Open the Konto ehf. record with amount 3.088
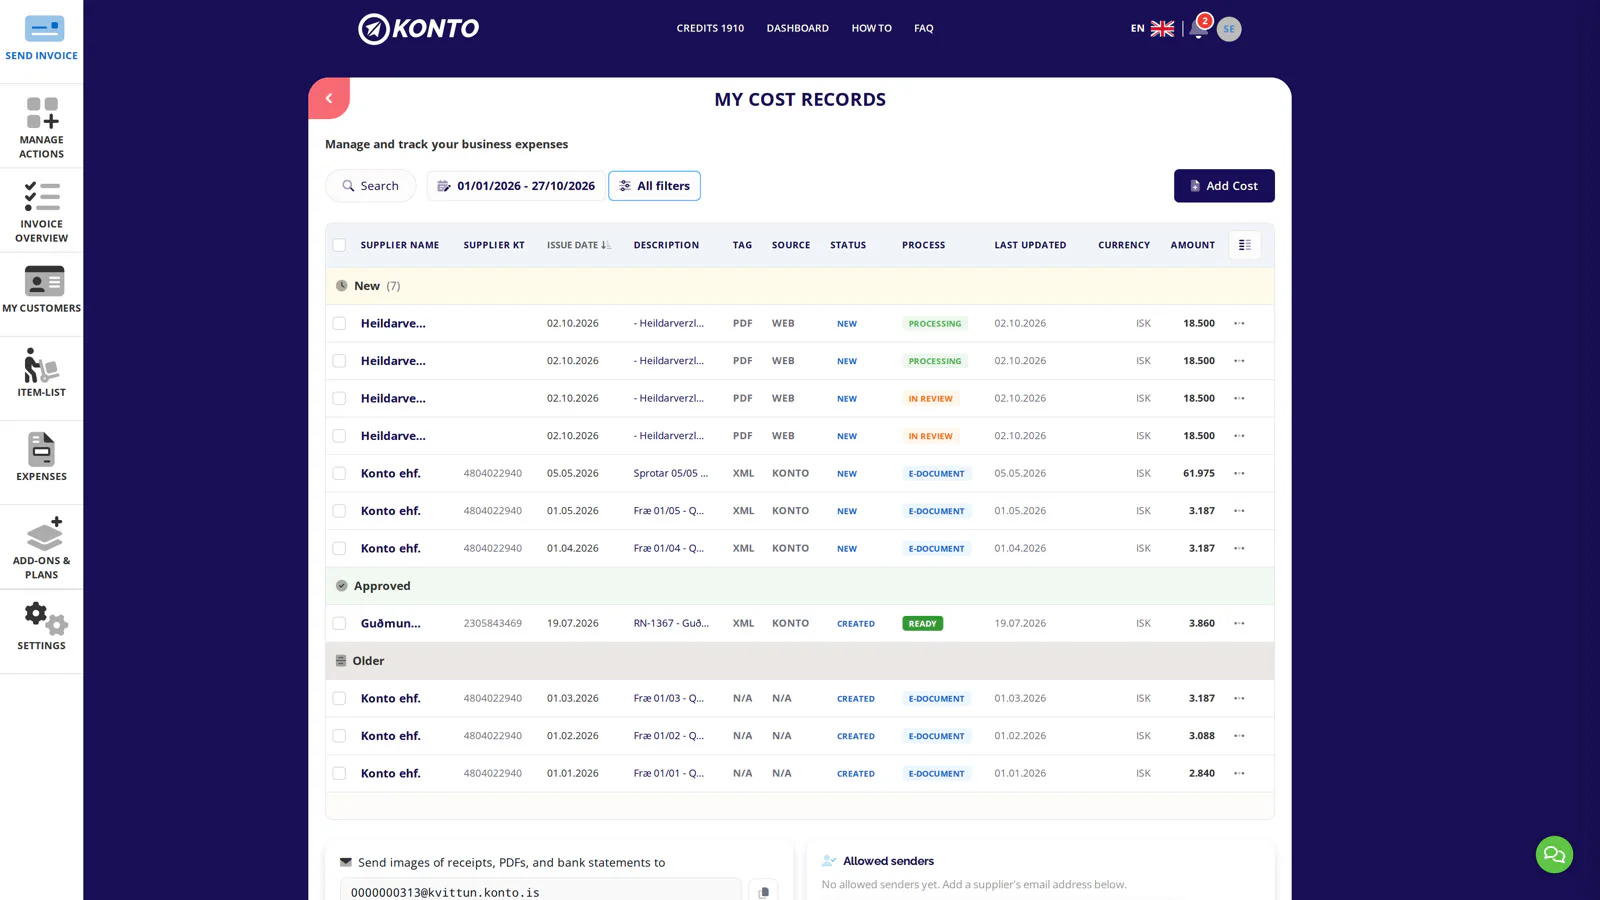 pyautogui.click(x=390, y=736)
